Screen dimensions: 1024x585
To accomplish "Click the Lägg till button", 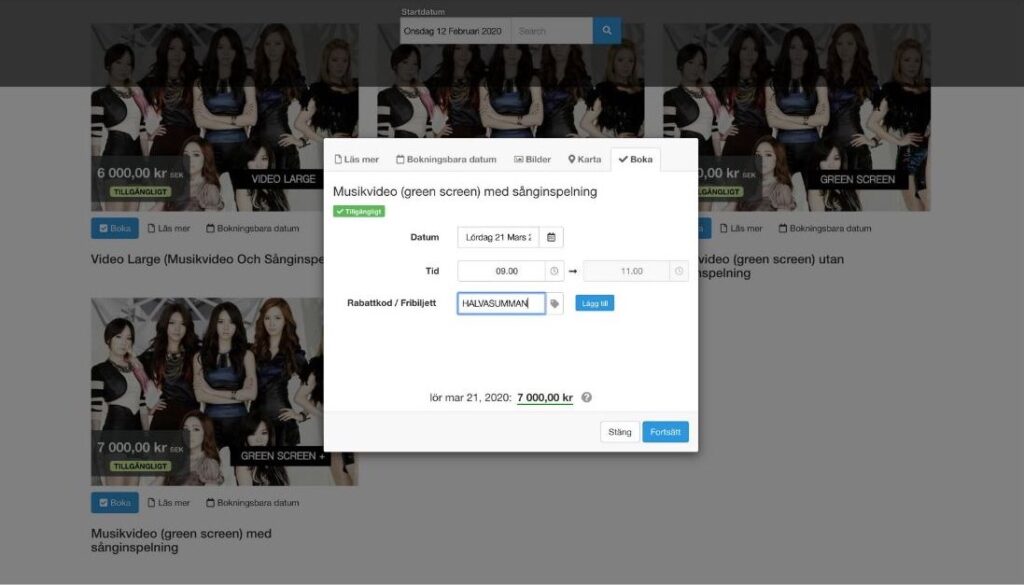I will click(x=594, y=303).
